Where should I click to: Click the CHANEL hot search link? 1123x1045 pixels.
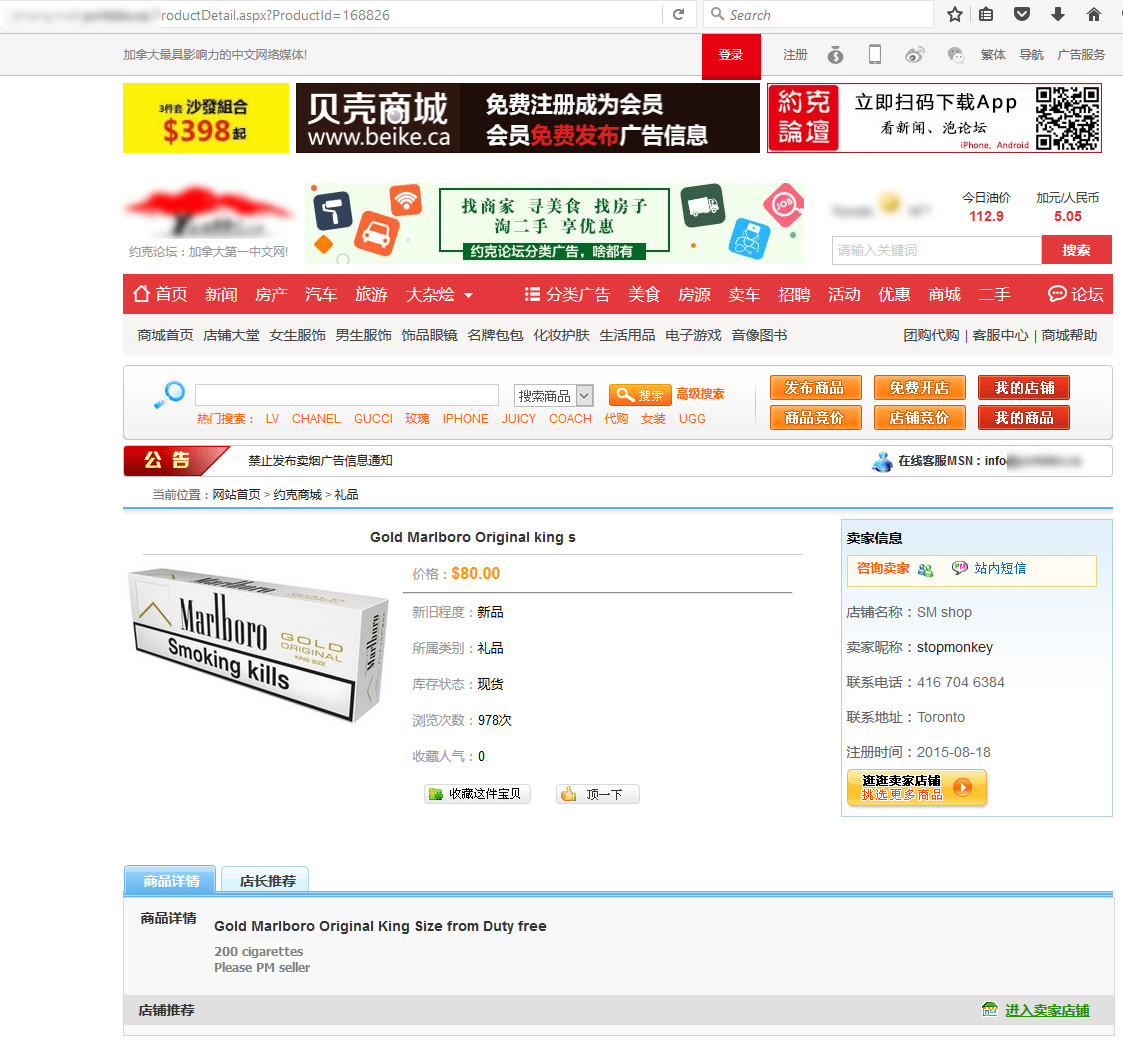coord(316,419)
